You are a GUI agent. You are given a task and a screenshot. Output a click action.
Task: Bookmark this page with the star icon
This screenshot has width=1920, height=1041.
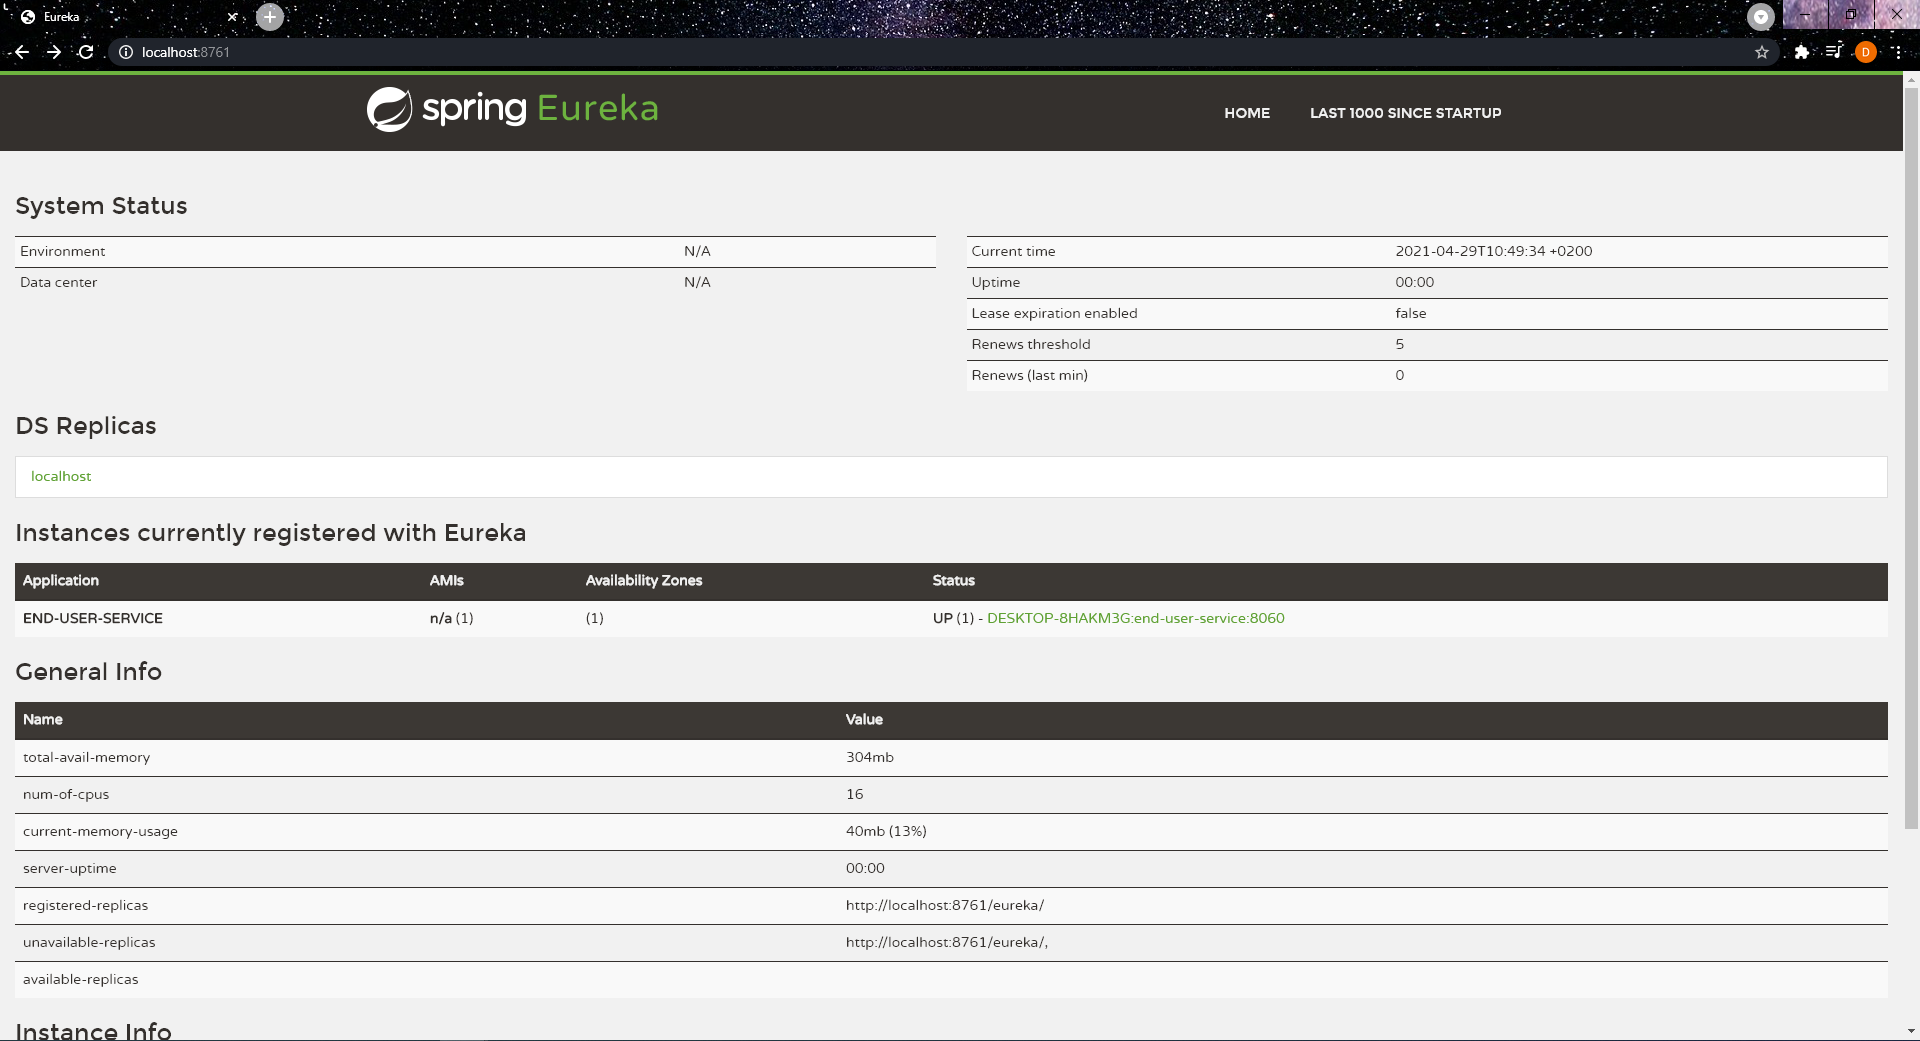pyautogui.click(x=1762, y=52)
